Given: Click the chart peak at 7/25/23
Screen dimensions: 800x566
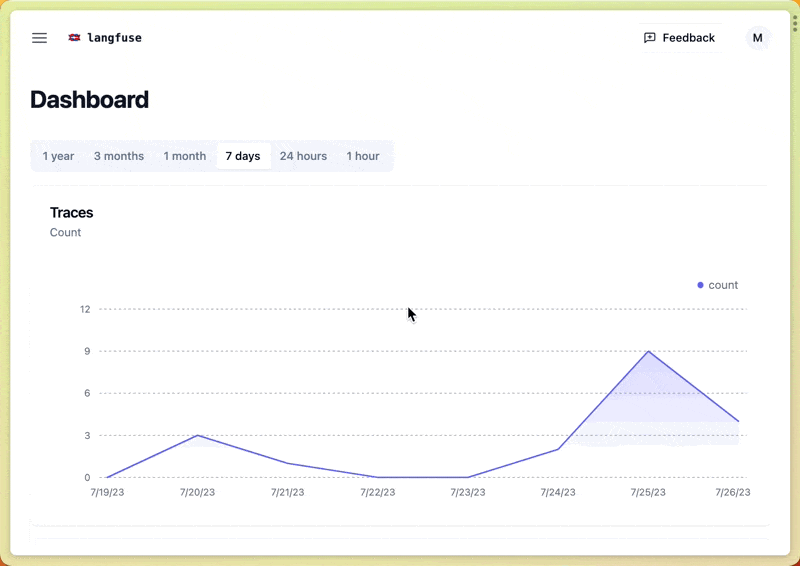Looking at the screenshot, I should pyautogui.click(x=649, y=351).
